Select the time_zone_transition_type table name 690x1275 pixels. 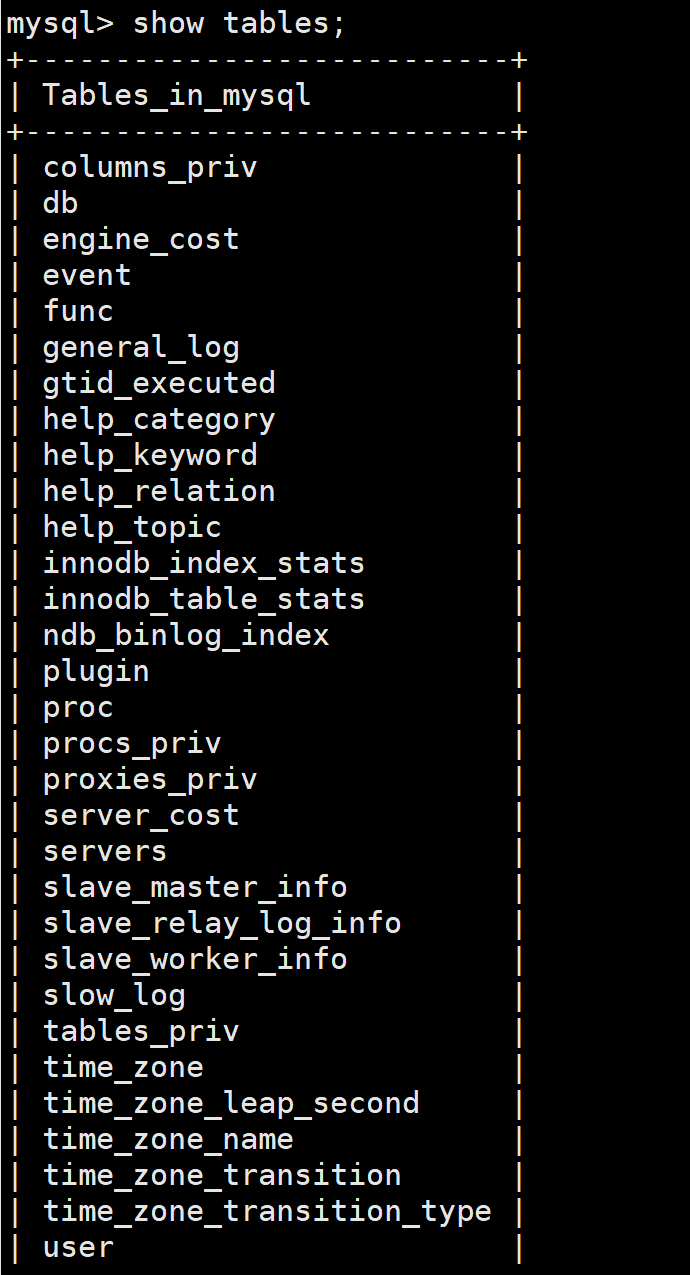pos(267,1211)
